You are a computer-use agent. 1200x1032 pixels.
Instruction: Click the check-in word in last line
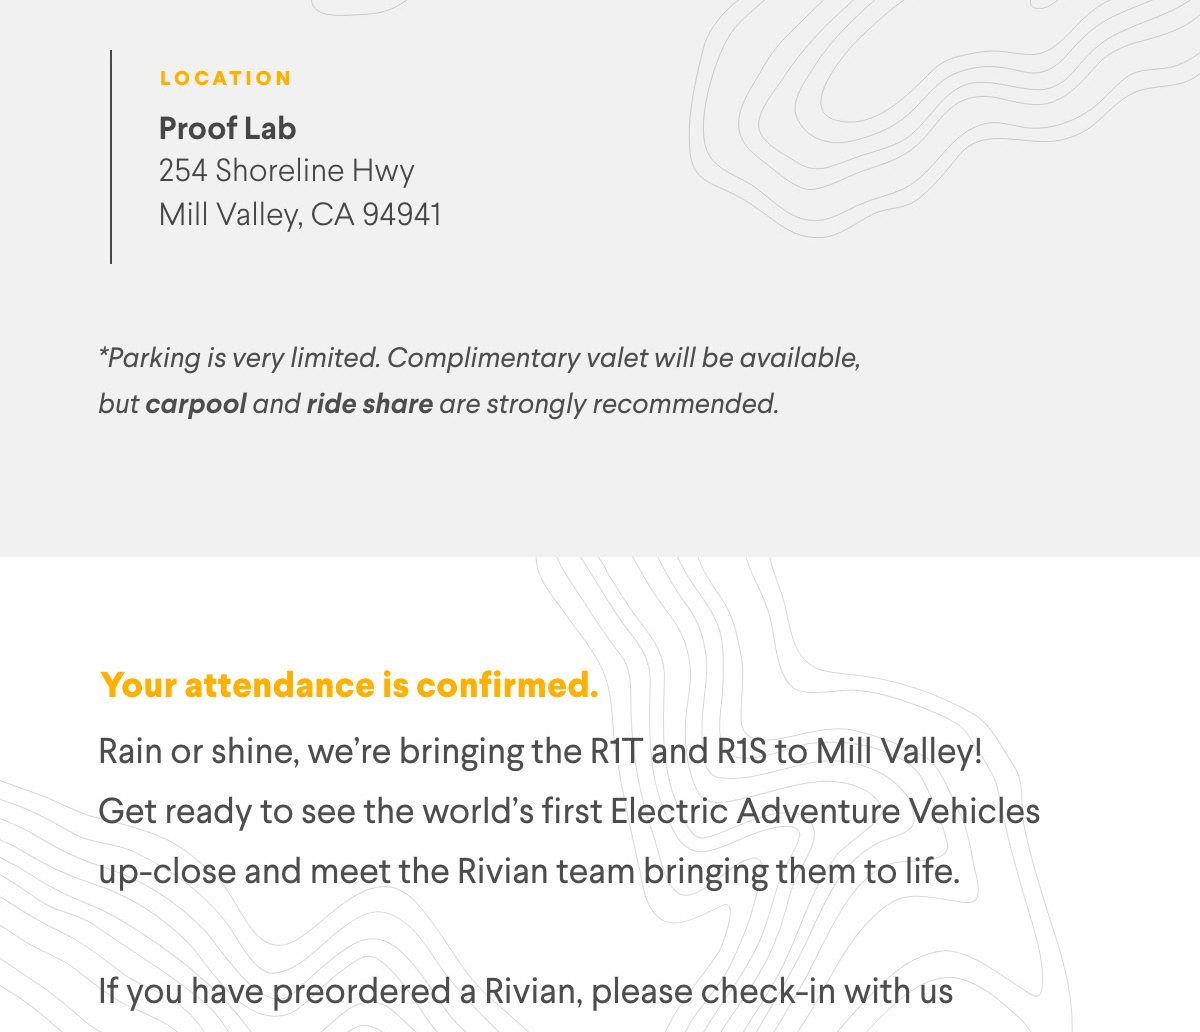(768, 991)
